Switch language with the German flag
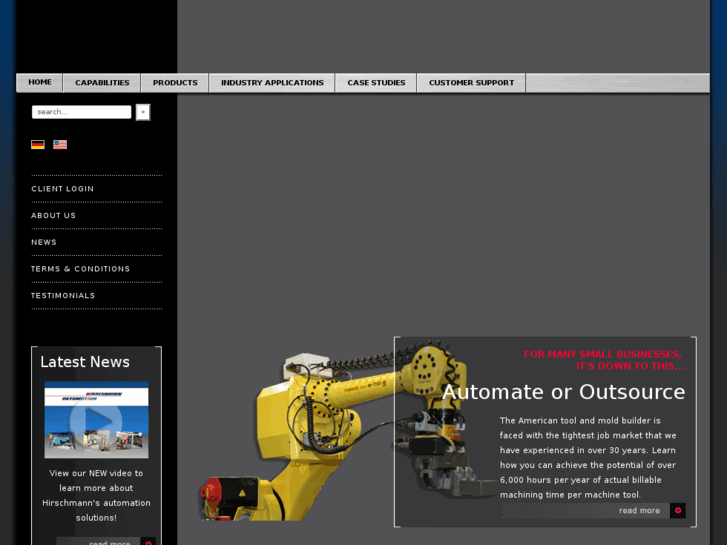The width and height of the screenshot is (727, 545). 38,145
